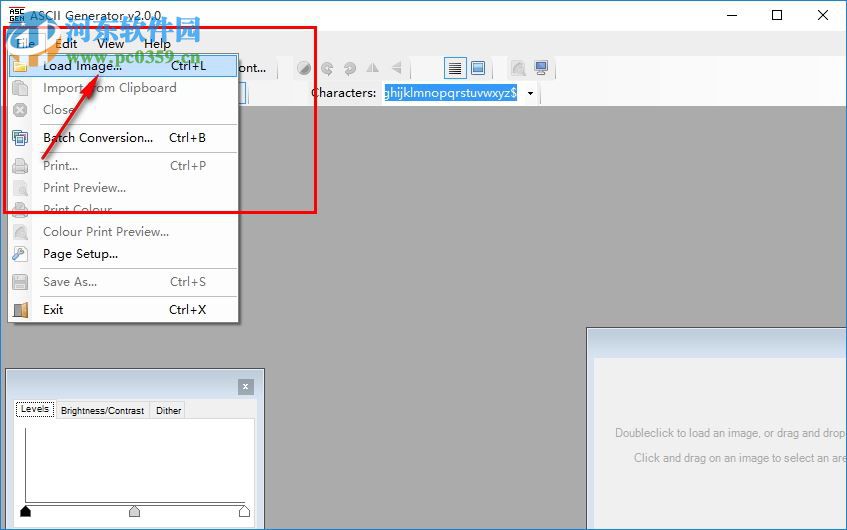This screenshot has width=847, height=530.
Task: Click the grey midpoint levels slider
Action: 135,511
